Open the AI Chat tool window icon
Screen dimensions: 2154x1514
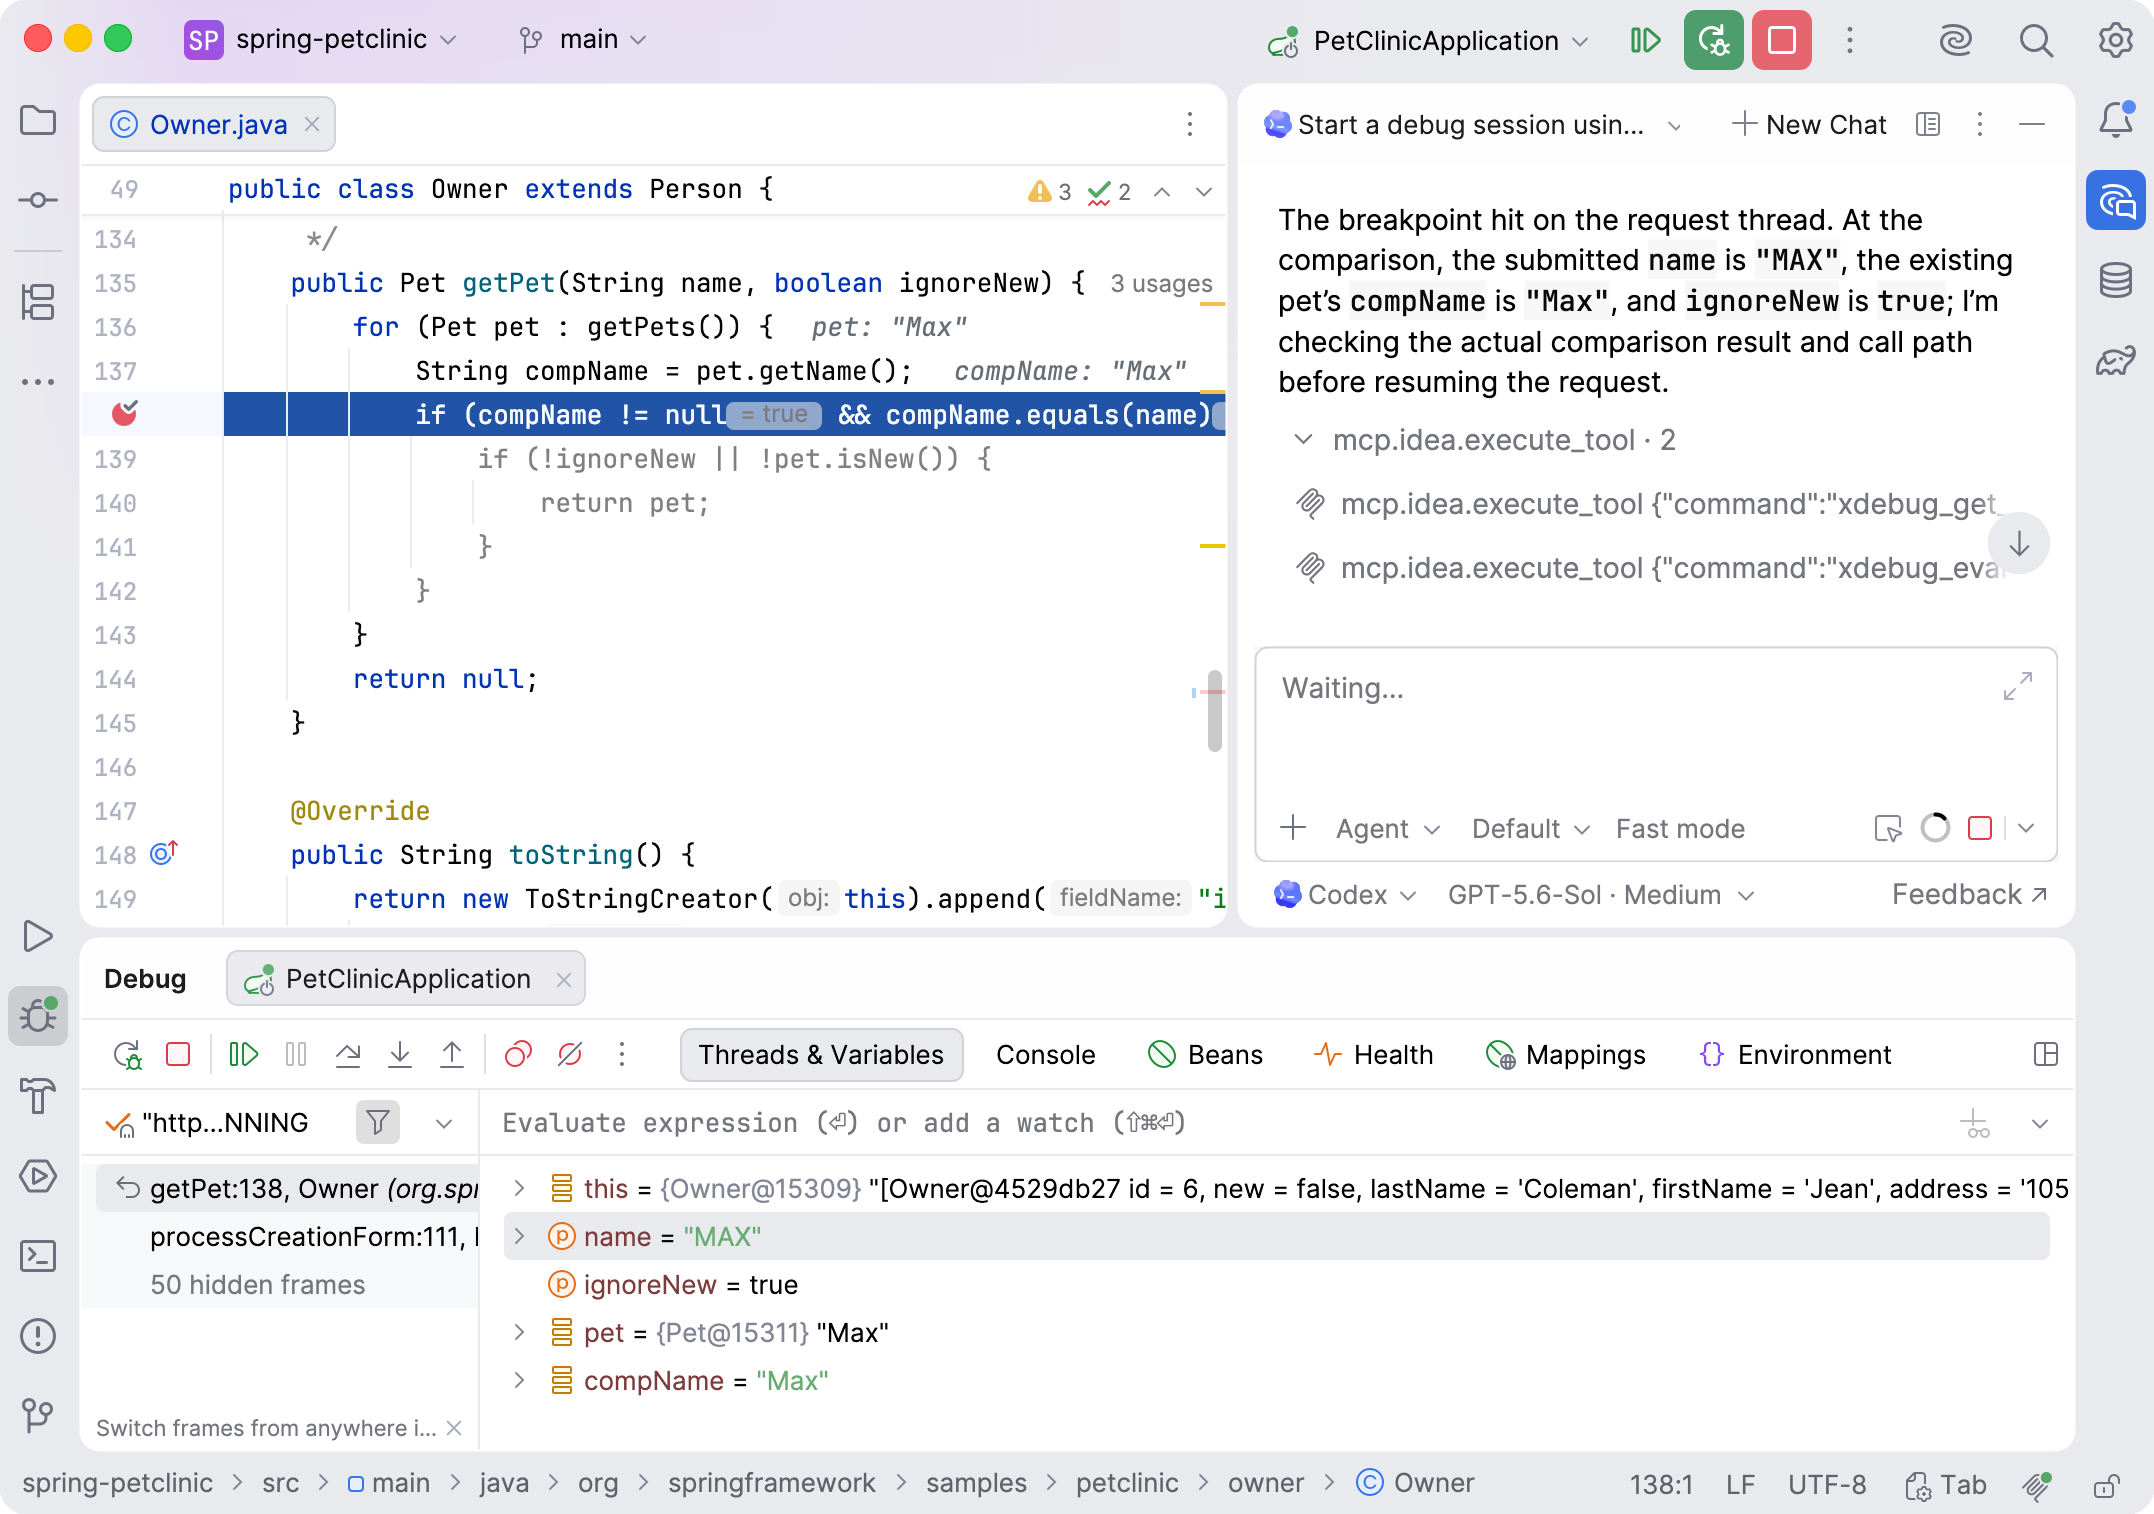coord(2116,201)
